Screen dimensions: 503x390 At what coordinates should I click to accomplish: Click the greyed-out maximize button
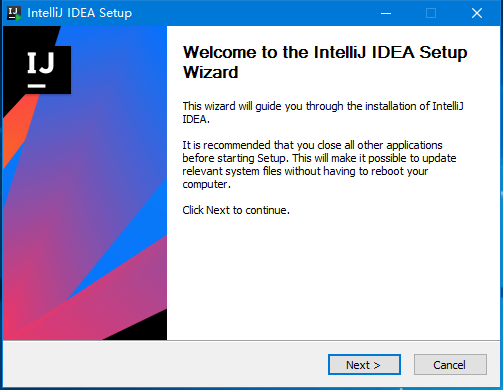(431, 13)
